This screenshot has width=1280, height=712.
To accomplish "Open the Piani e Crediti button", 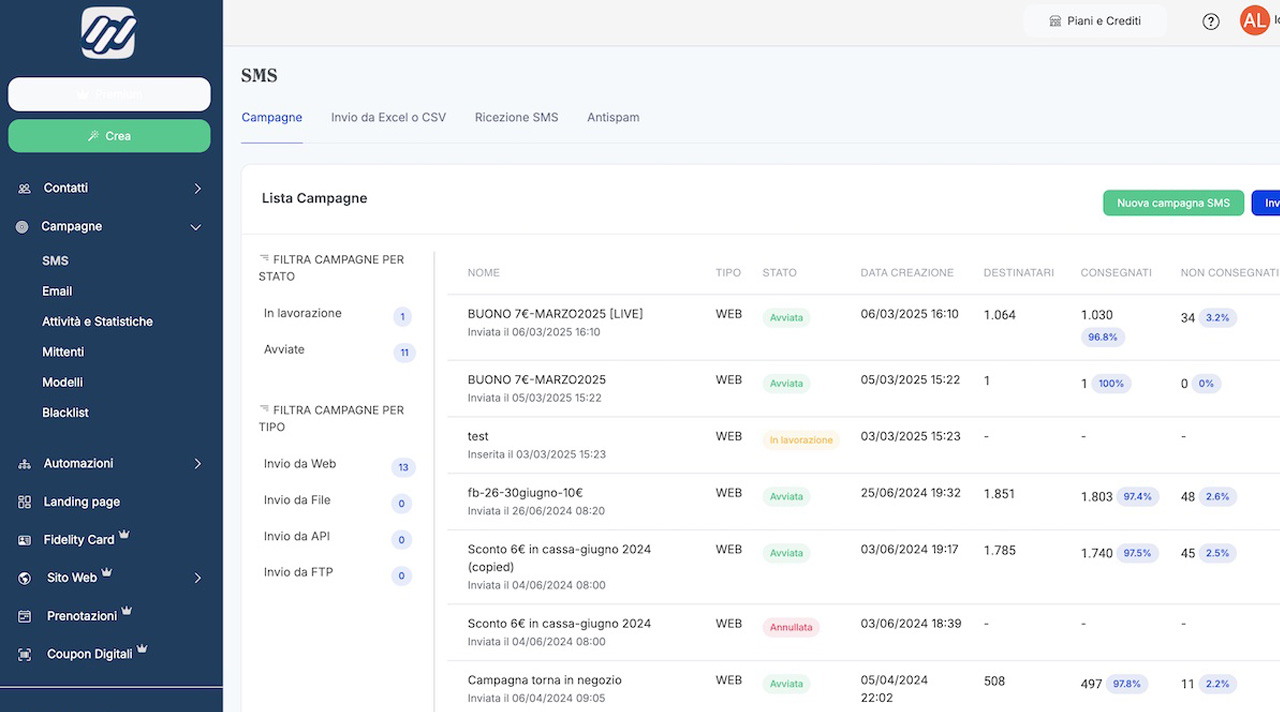I will coord(1095,21).
